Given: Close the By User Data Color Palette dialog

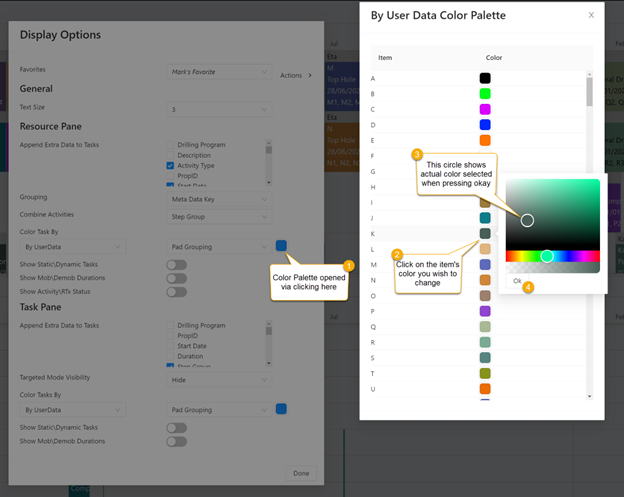Looking at the screenshot, I should point(591,16).
